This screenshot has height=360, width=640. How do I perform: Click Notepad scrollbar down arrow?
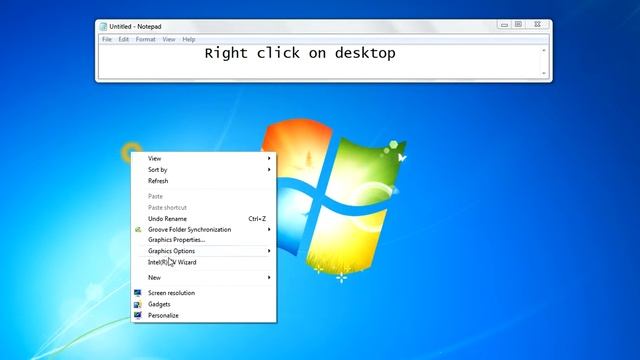point(544,73)
